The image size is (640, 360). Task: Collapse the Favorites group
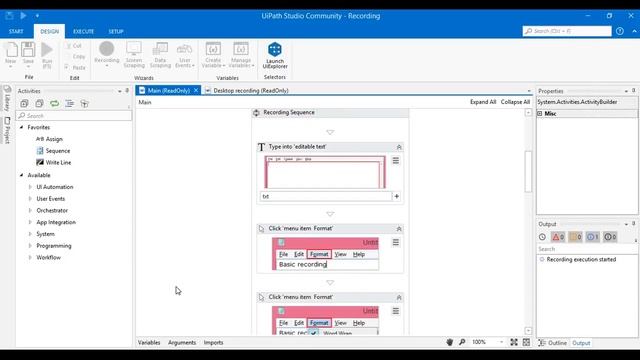click(22, 127)
